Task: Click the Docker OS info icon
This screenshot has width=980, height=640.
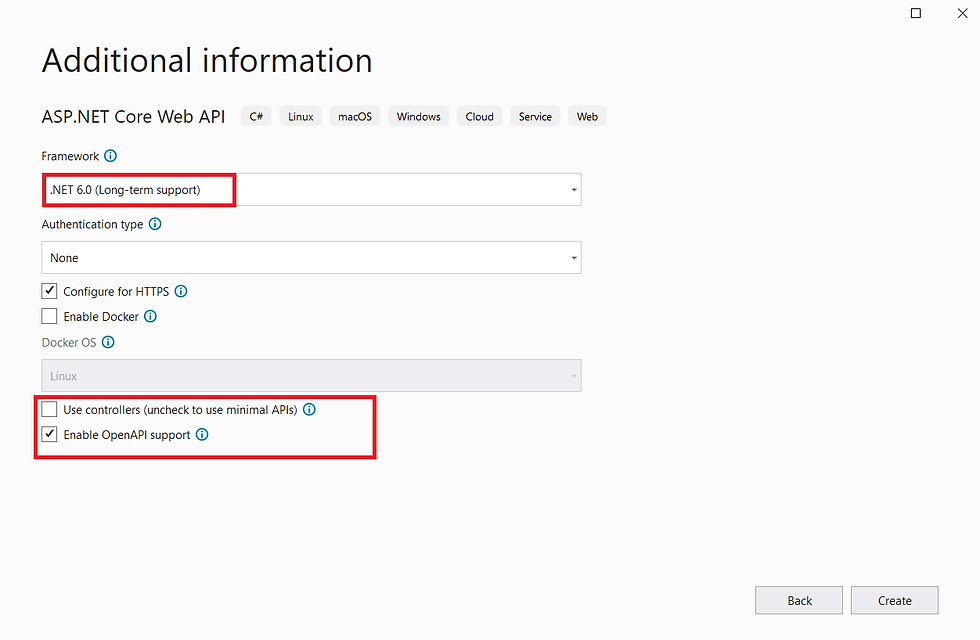Action: (x=108, y=342)
